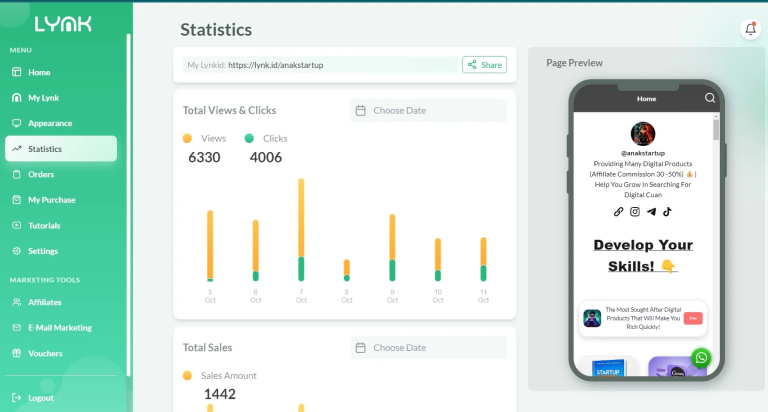
Task: Click the search icon in phone preview
Action: [x=710, y=98]
